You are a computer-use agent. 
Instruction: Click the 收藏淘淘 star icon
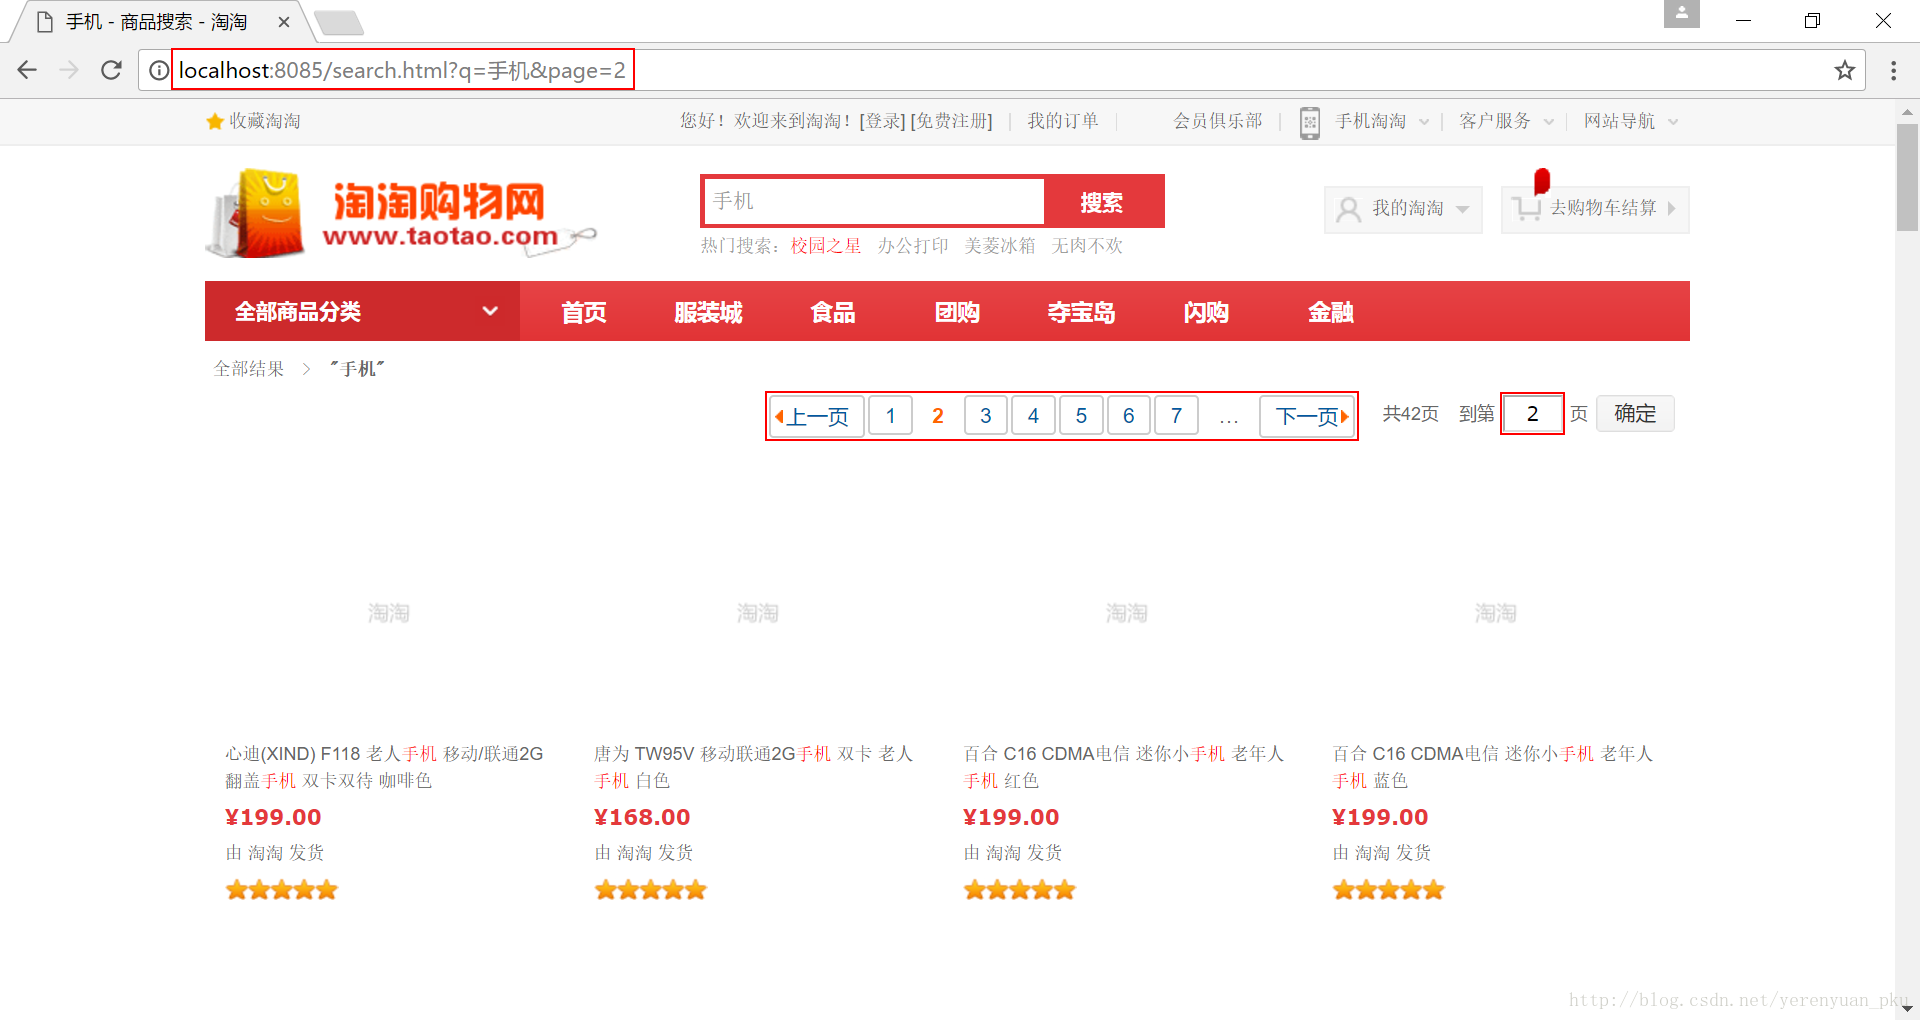tap(214, 121)
